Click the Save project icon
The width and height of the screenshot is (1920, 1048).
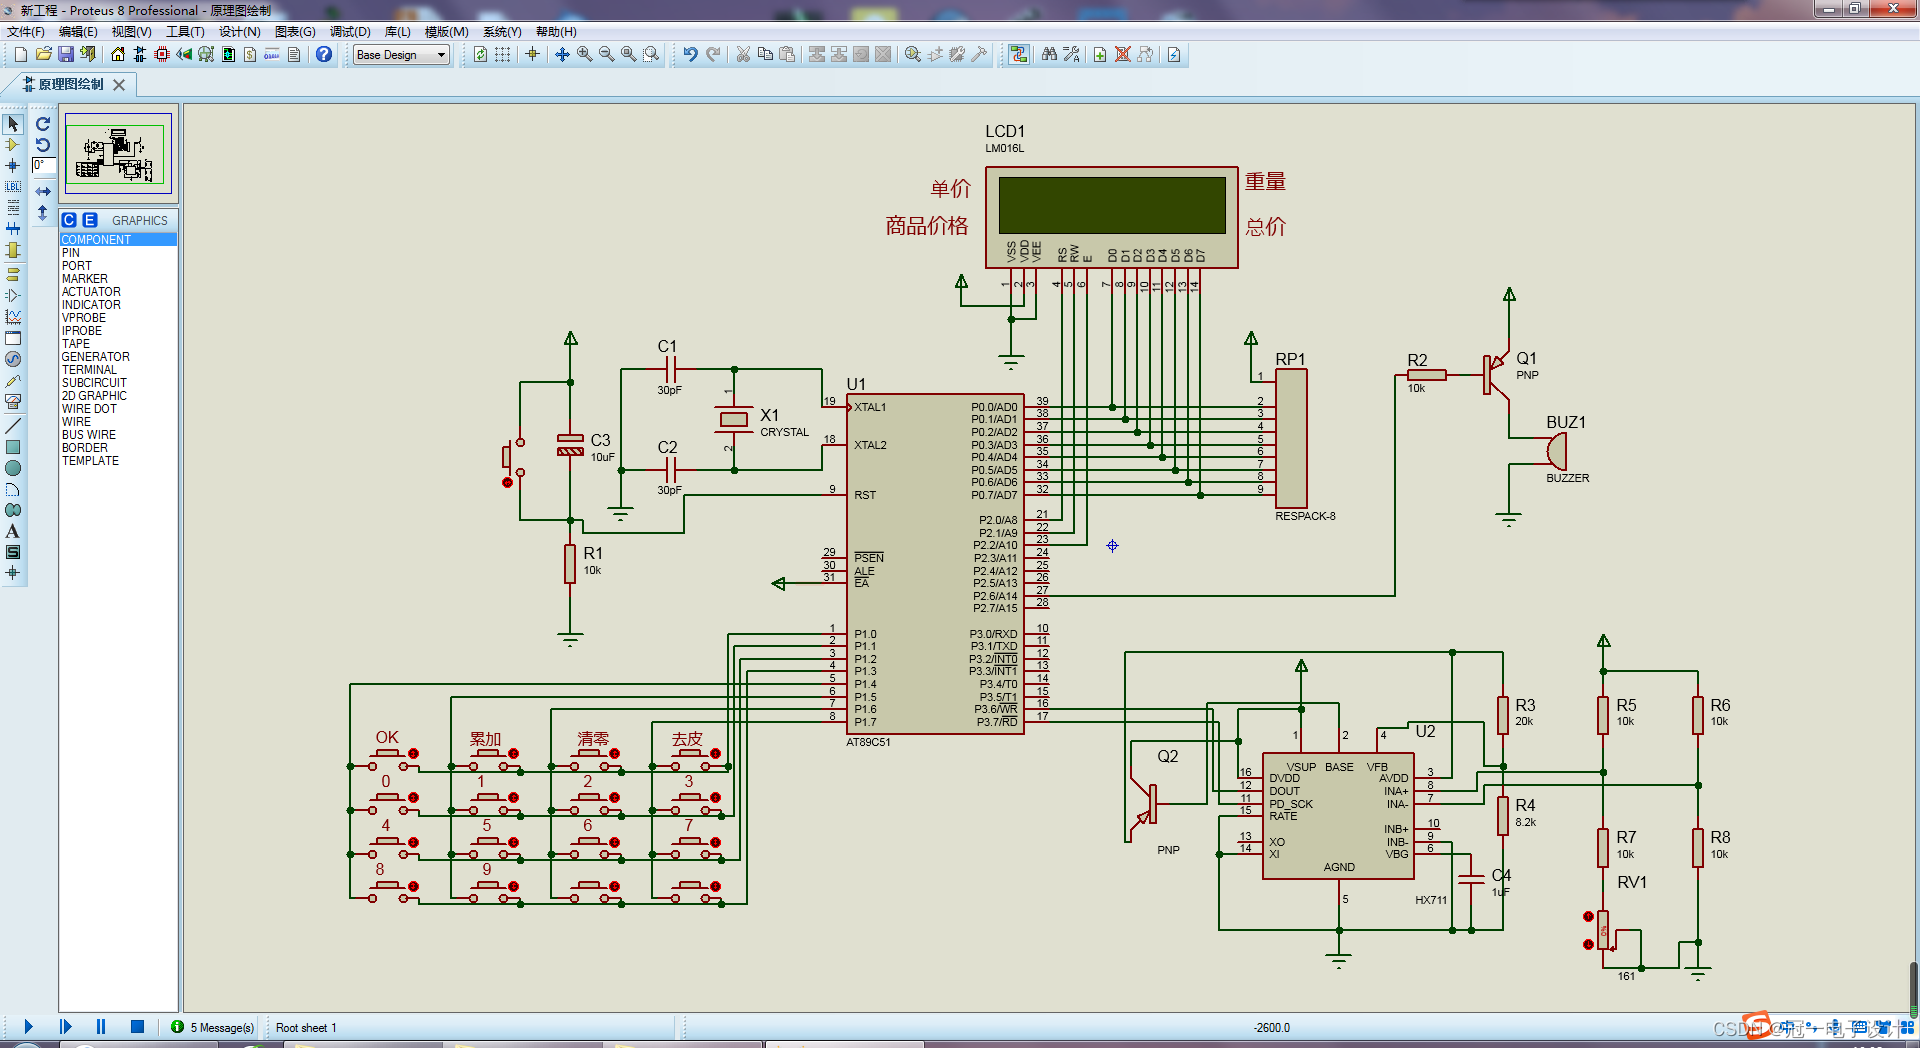point(66,54)
